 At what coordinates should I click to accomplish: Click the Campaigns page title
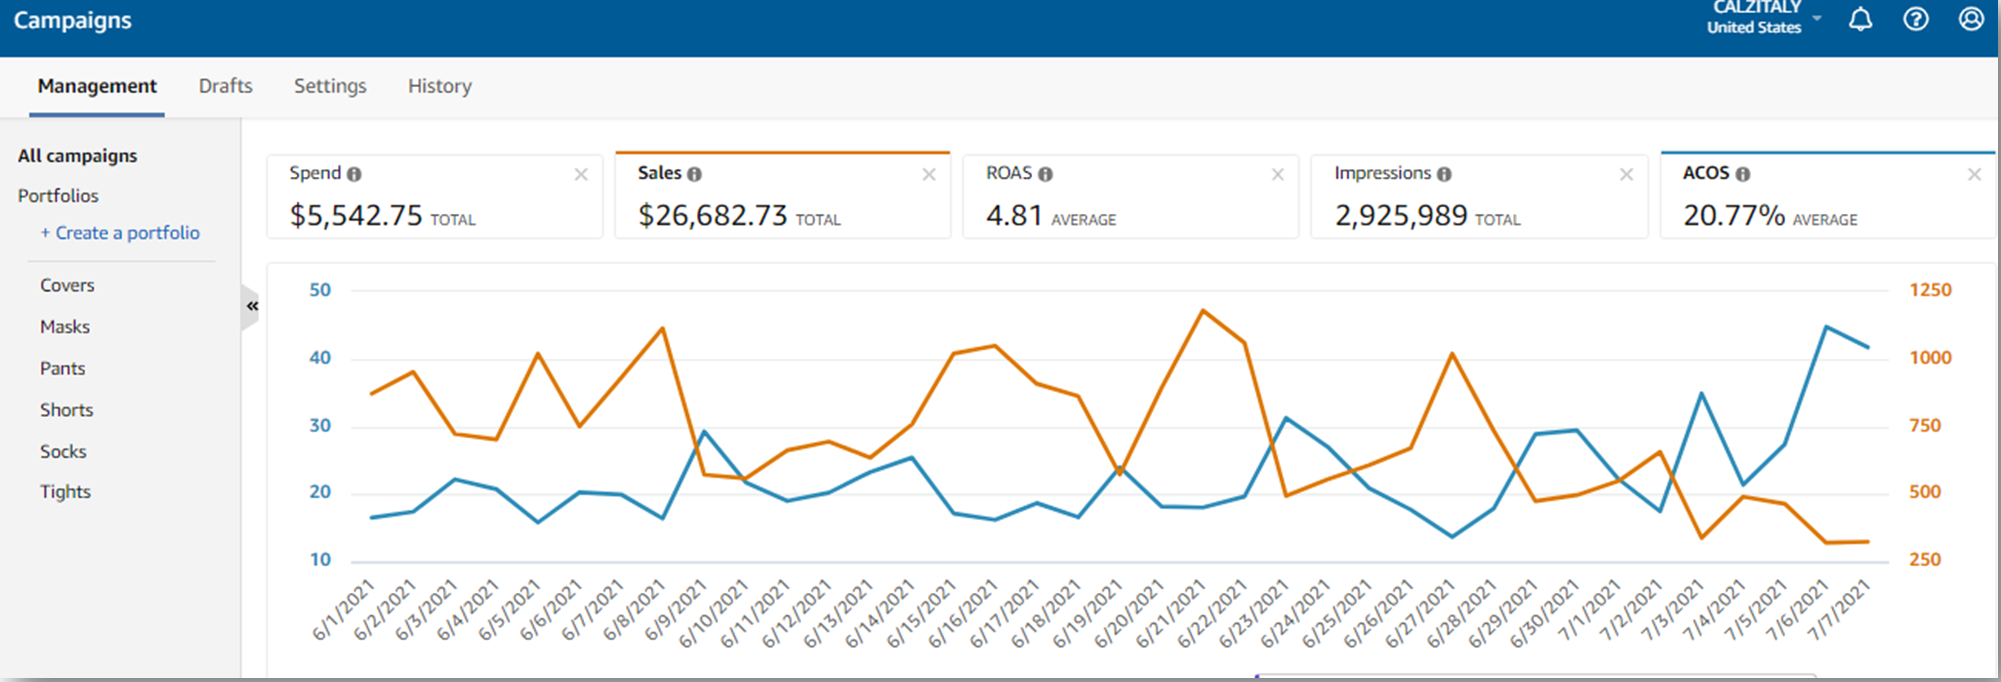point(72,20)
